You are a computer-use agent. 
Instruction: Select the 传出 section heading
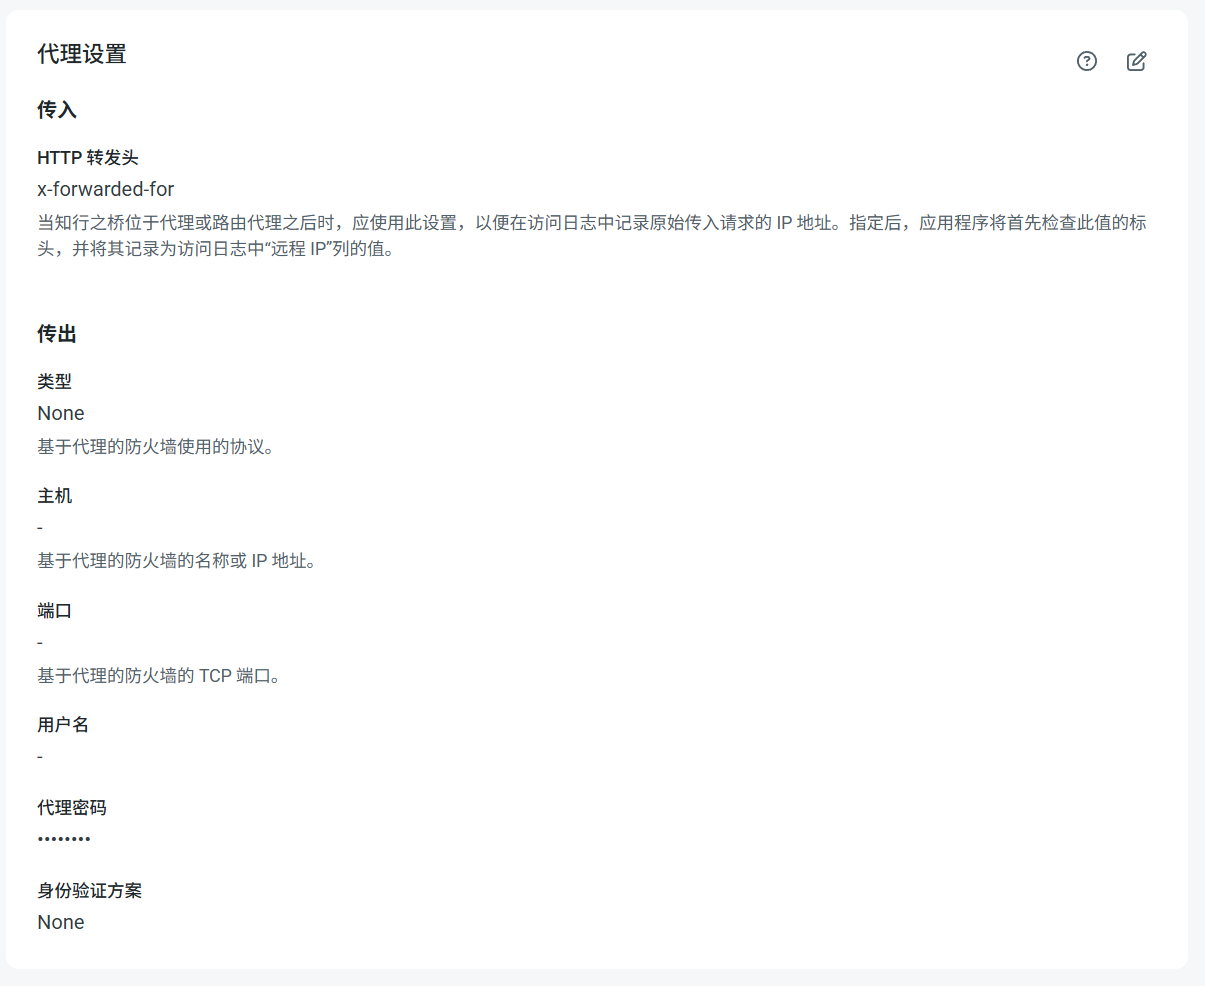click(57, 334)
